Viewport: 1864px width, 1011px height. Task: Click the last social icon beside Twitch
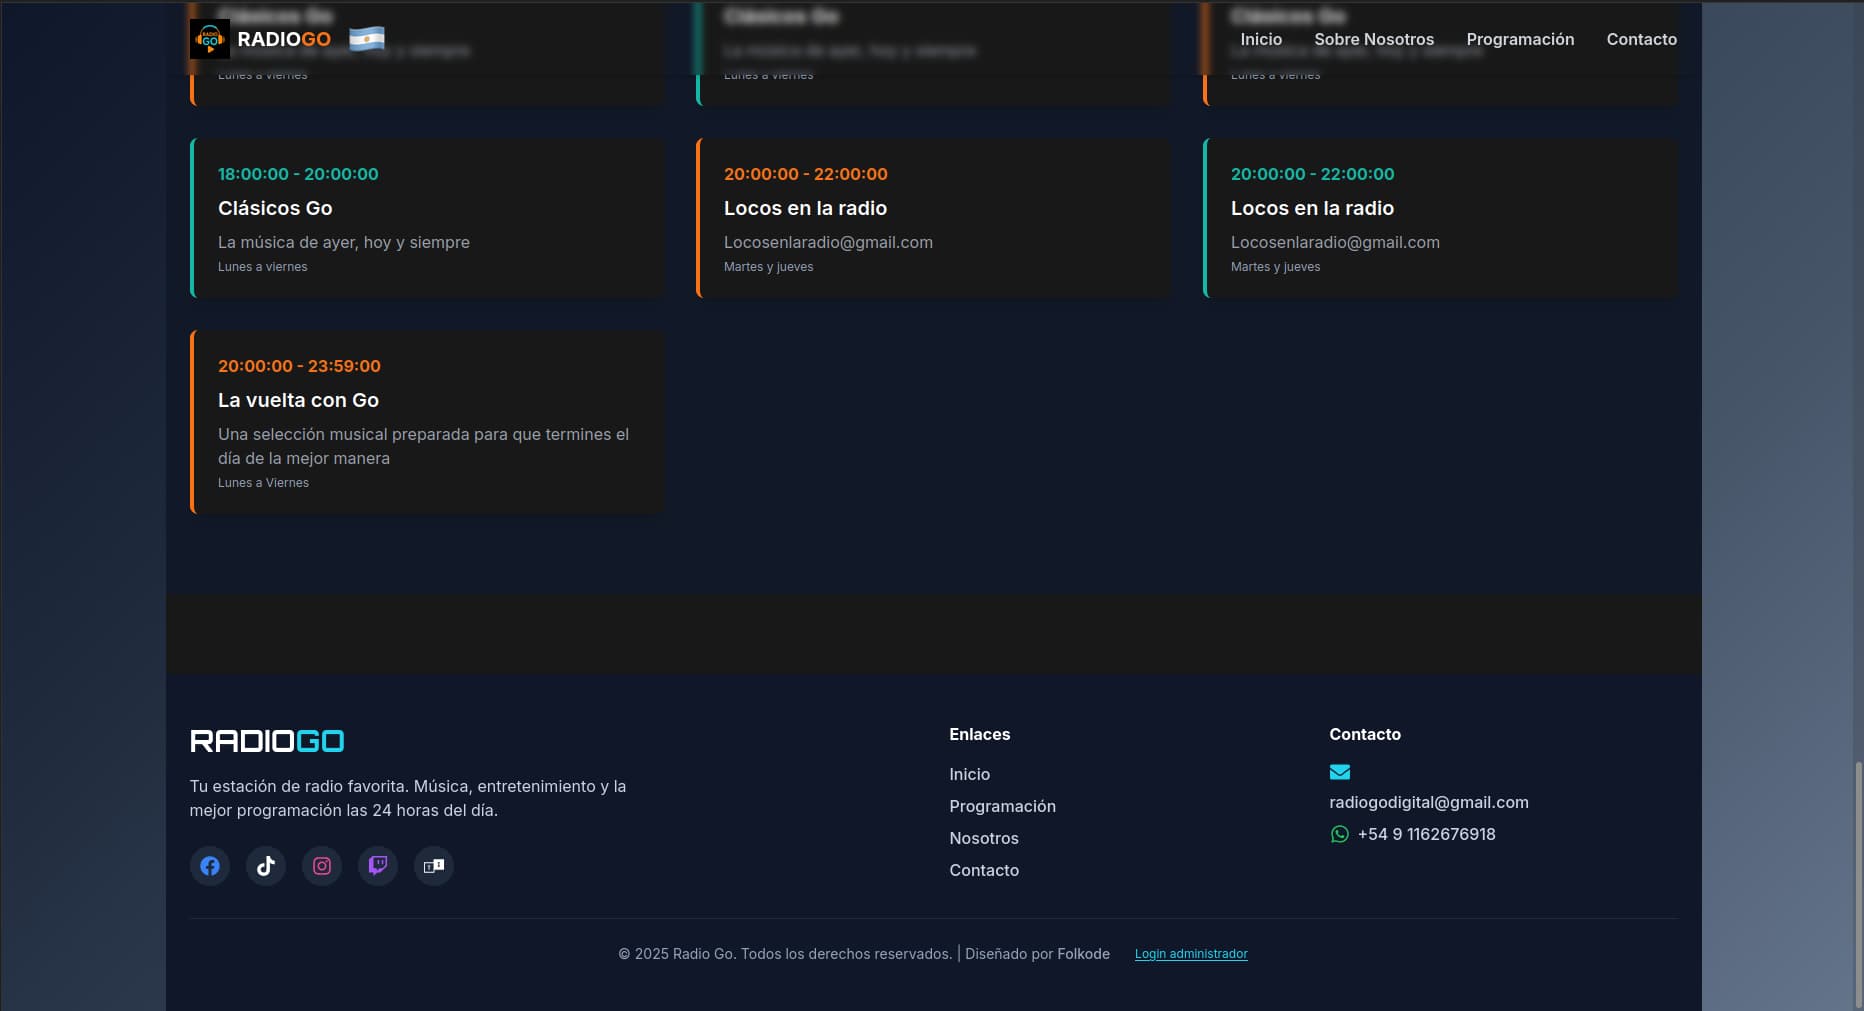pos(433,866)
